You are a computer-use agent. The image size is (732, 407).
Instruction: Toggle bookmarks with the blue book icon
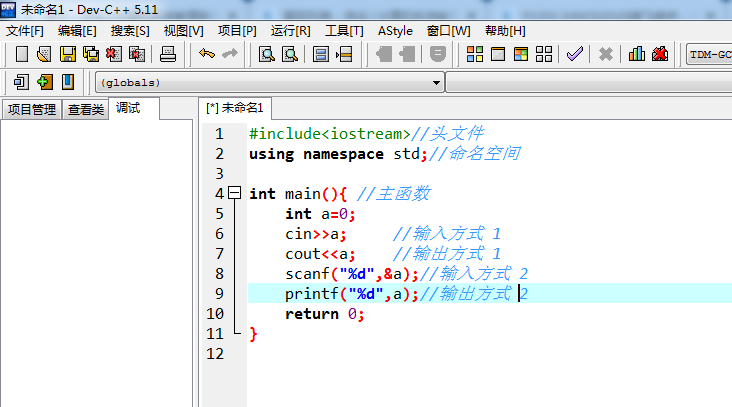[68, 82]
